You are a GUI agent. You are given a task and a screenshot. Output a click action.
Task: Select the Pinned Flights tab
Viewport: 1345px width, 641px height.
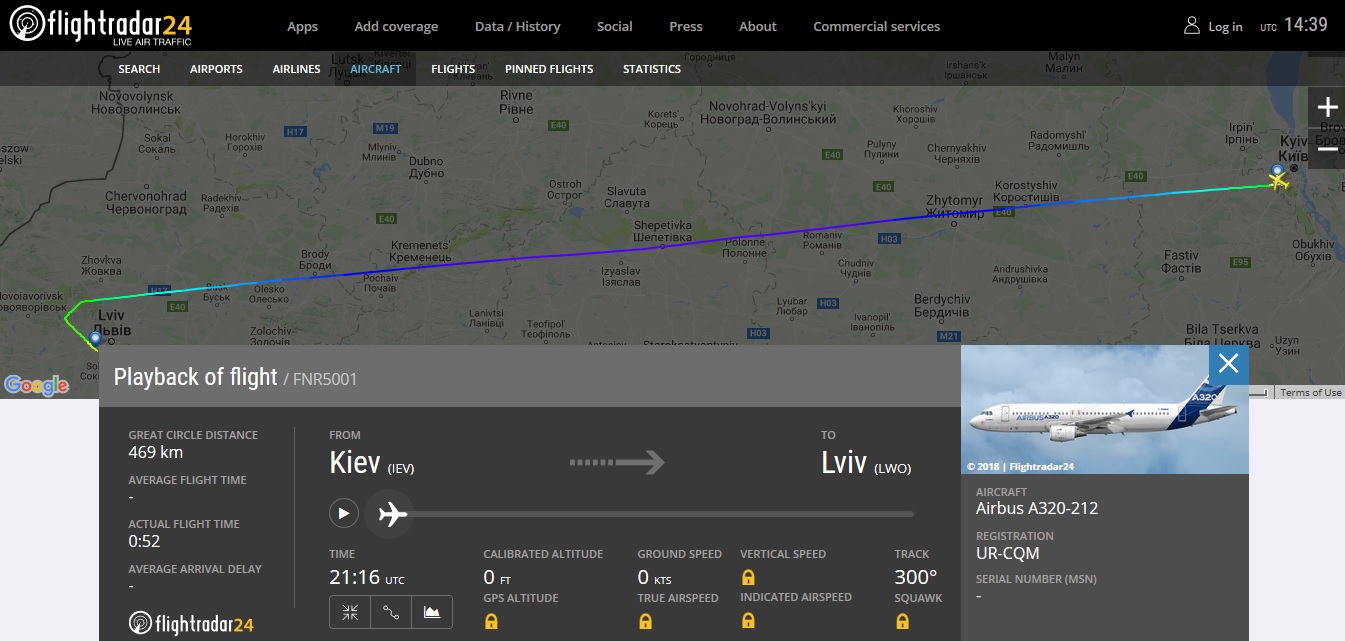(549, 69)
